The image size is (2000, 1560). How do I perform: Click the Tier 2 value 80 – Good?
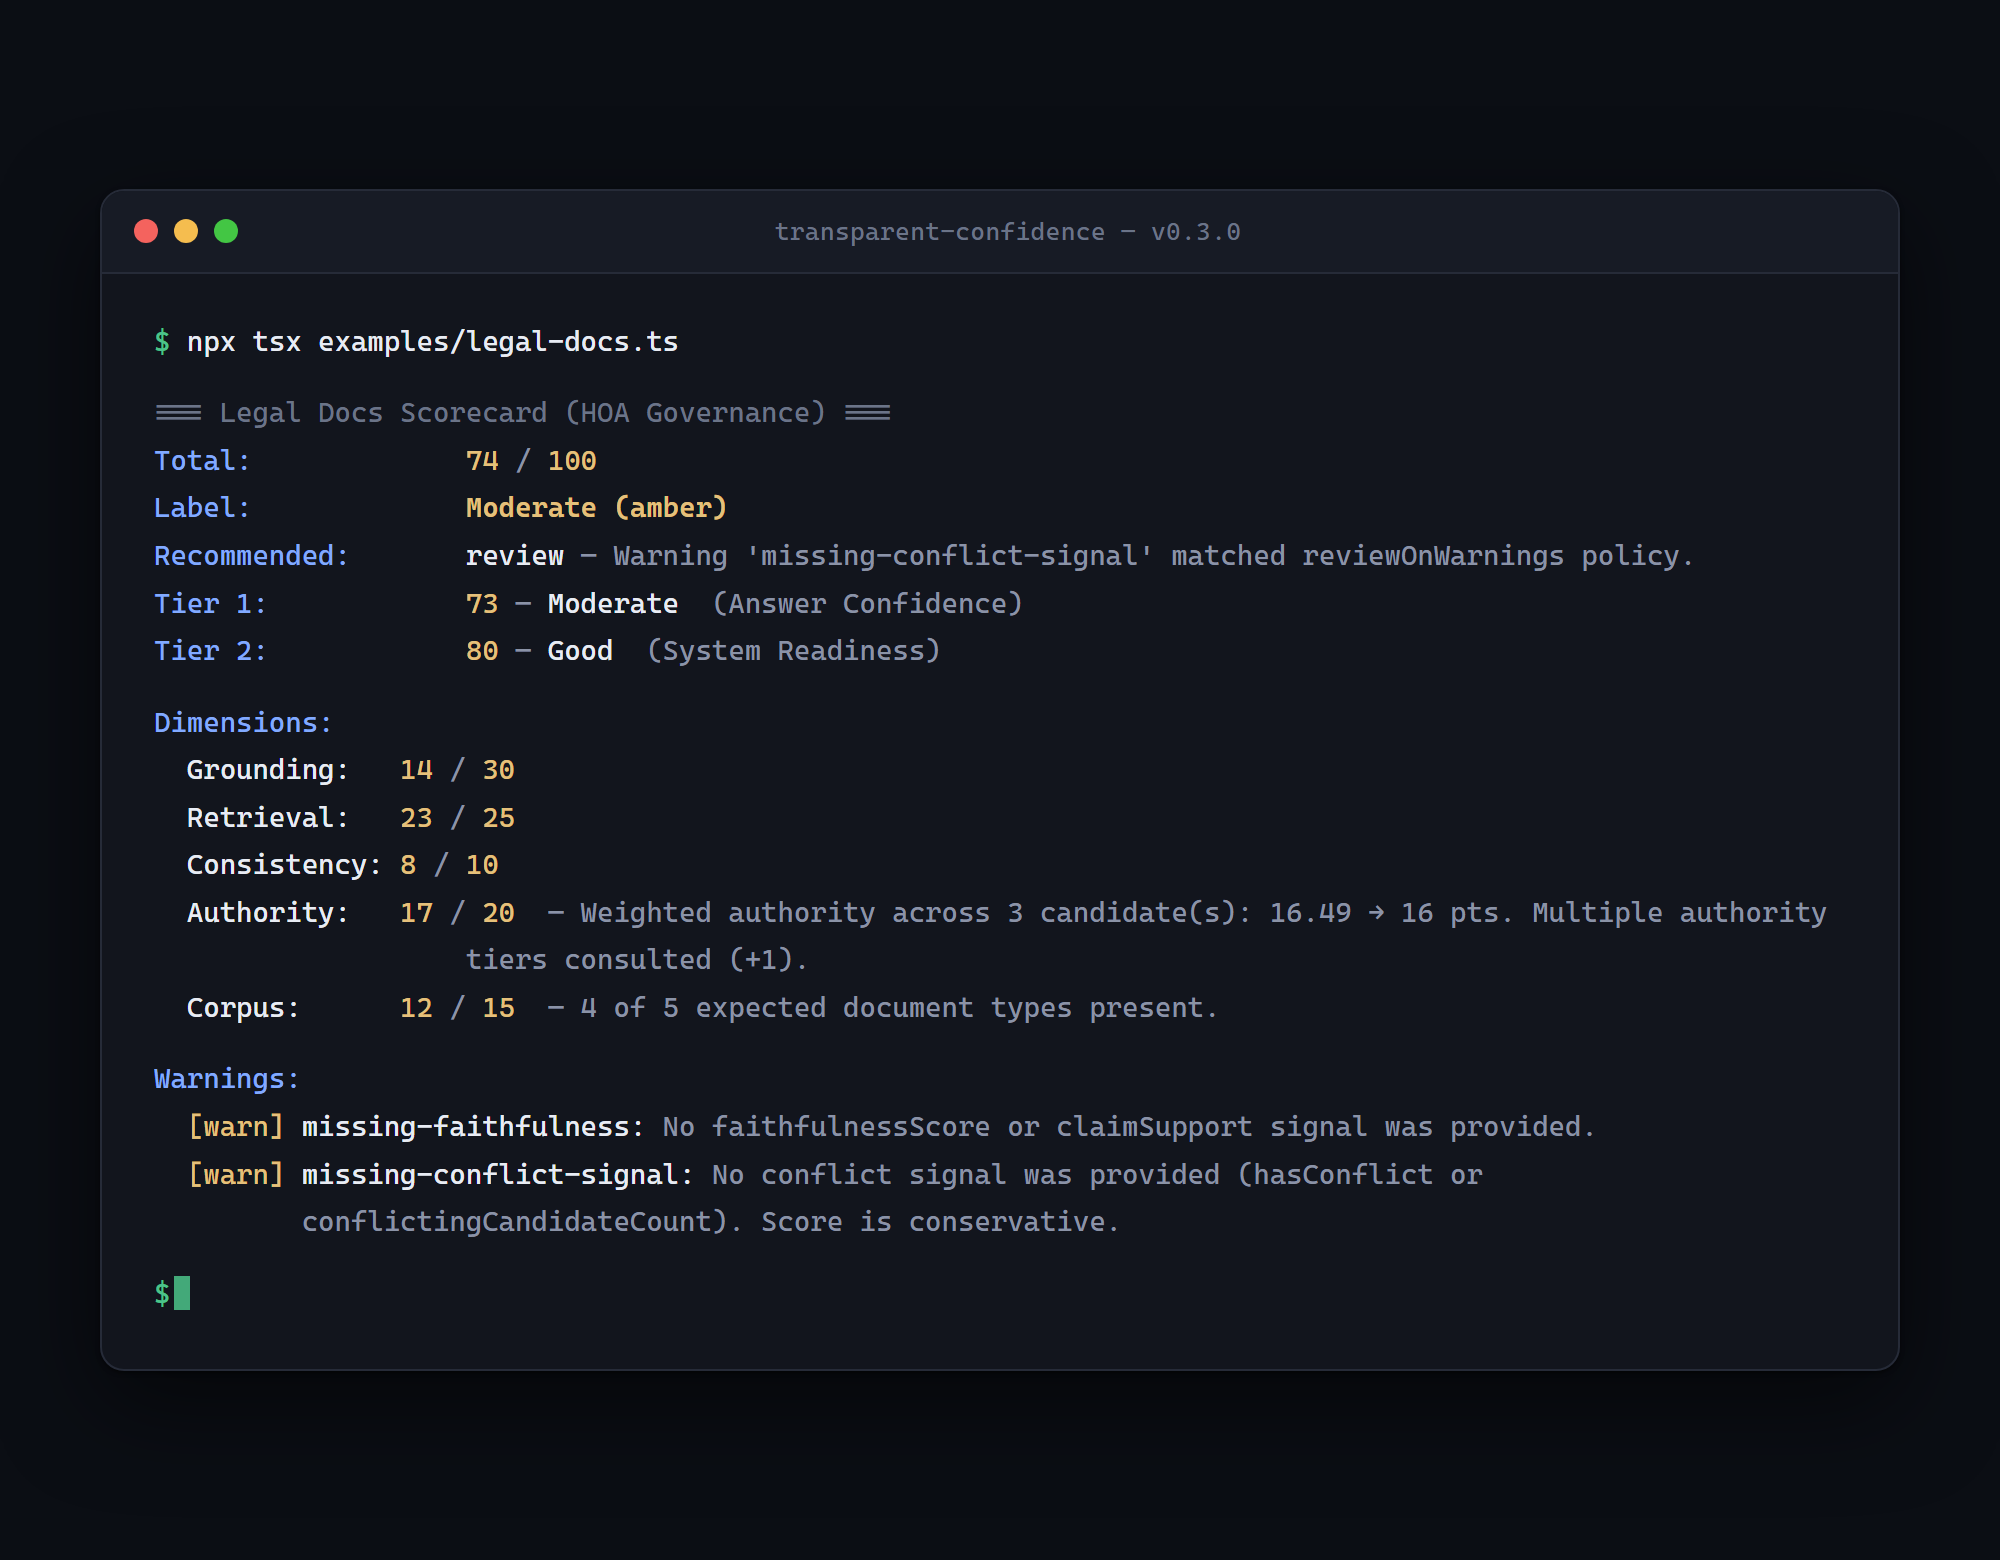click(539, 651)
